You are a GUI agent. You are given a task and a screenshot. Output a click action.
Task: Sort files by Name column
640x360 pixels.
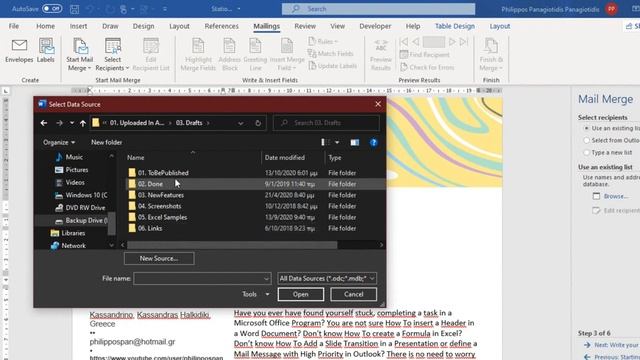click(136, 158)
